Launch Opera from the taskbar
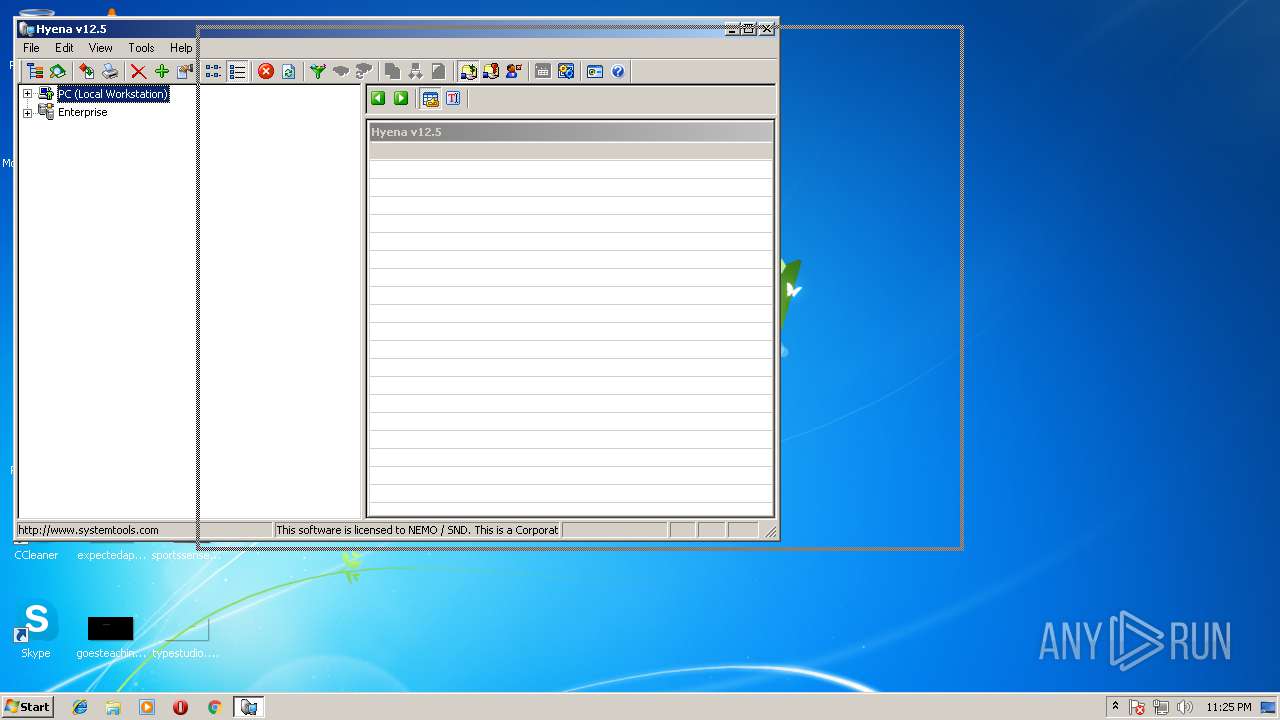This screenshot has width=1280, height=720. (x=180, y=707)
